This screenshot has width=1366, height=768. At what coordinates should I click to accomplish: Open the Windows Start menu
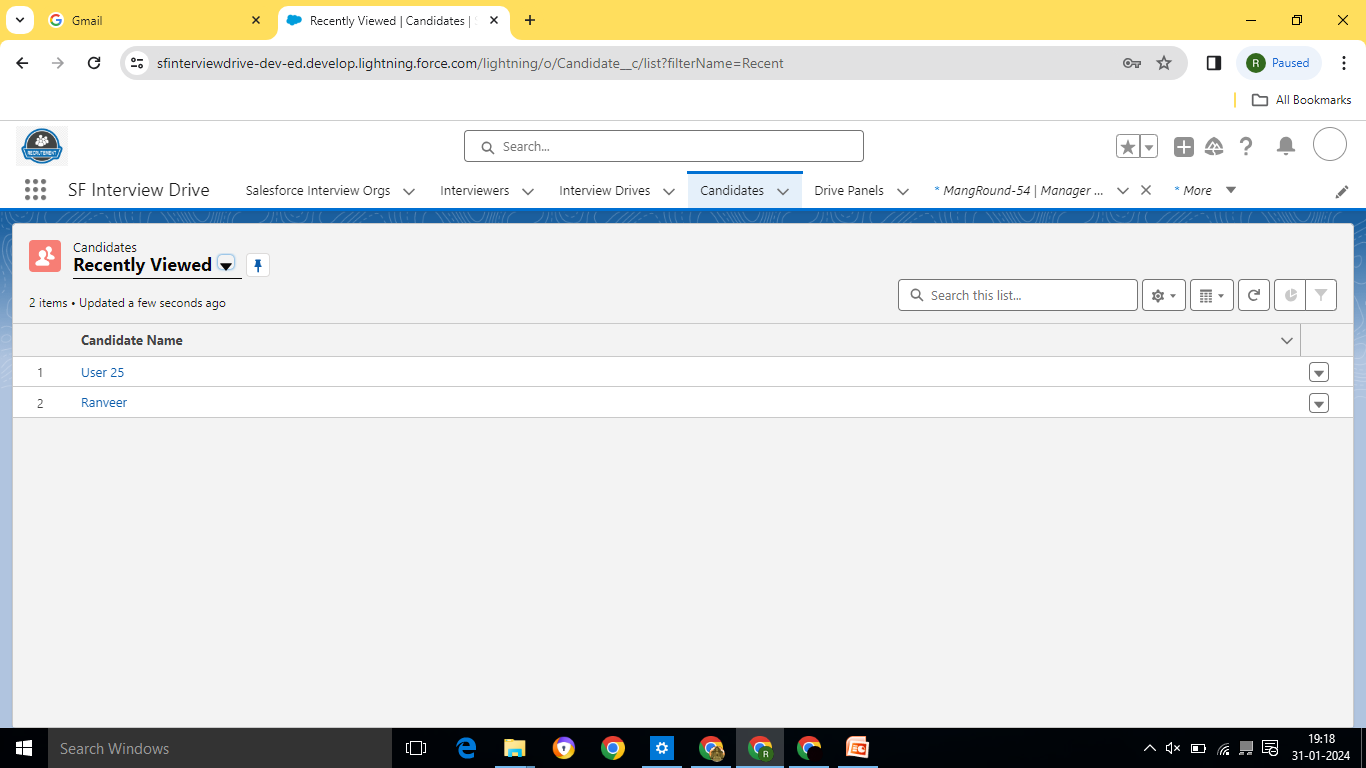pos(24,748)
